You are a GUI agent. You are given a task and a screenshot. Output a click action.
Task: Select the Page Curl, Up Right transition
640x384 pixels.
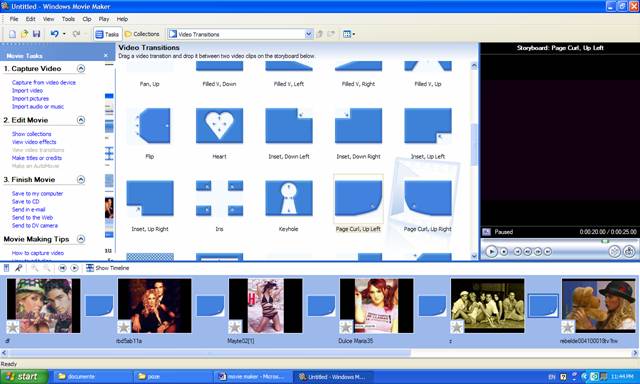(x=428, y=198)
